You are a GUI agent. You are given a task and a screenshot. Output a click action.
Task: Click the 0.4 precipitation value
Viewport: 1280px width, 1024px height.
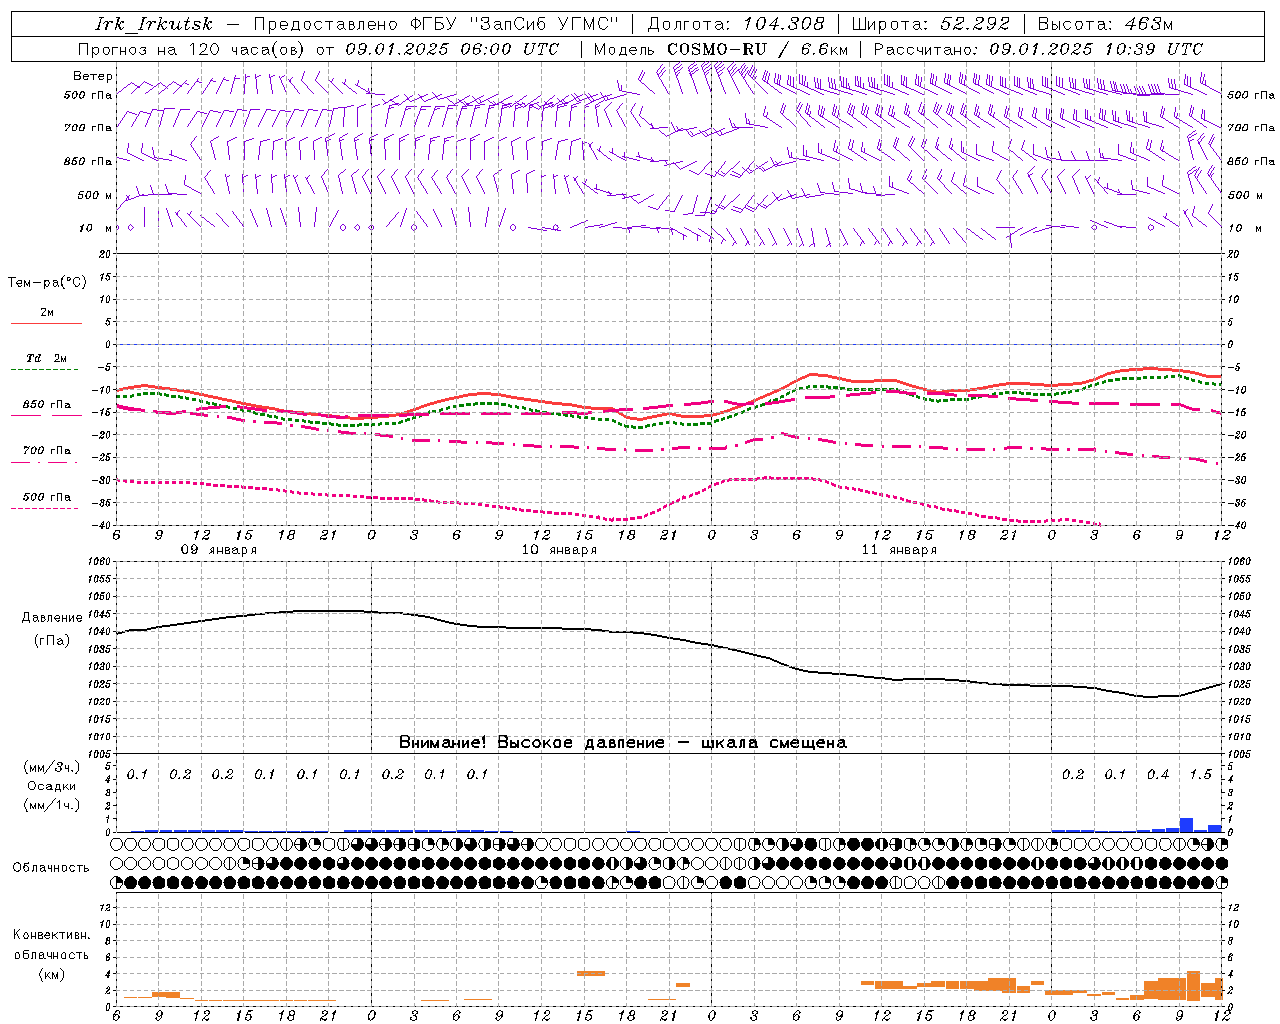click(x=1158, y=775)
